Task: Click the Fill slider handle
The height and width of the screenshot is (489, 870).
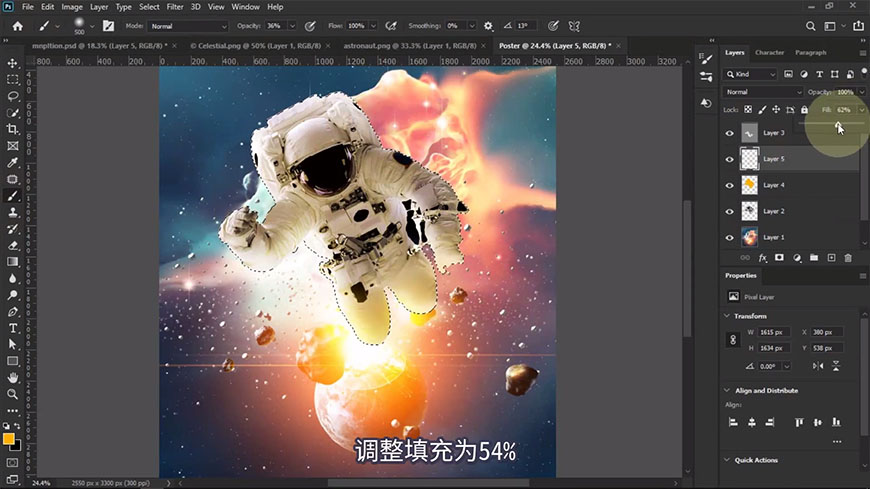Action: pos(838,125)
